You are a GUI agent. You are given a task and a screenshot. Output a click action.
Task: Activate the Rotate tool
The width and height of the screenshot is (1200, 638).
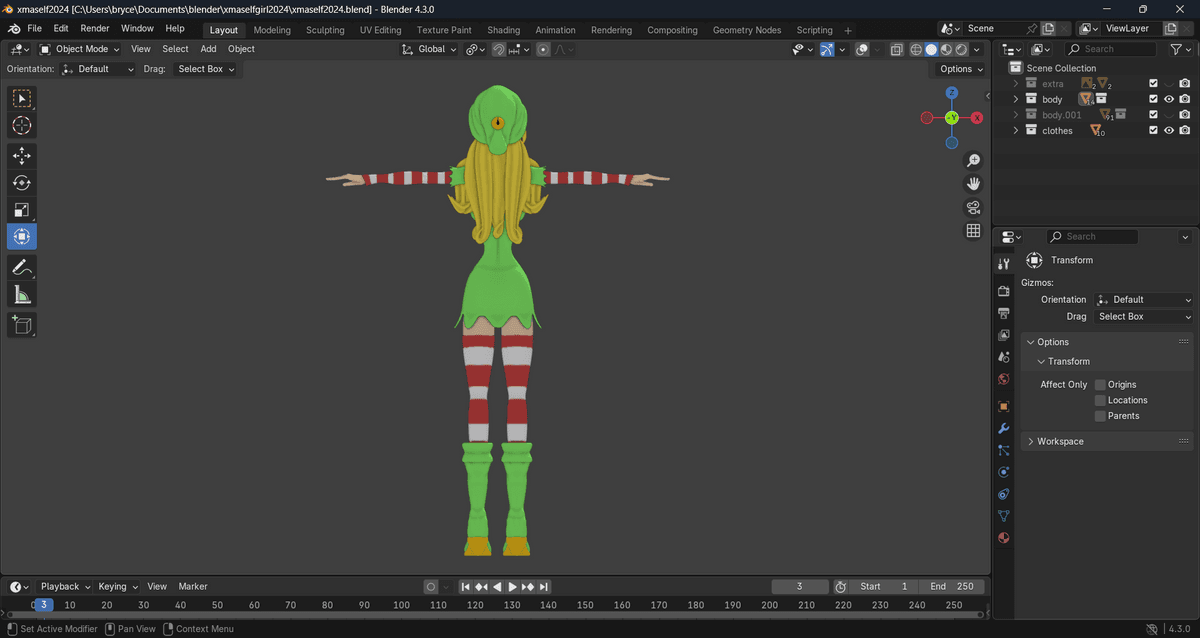(22, 183)
